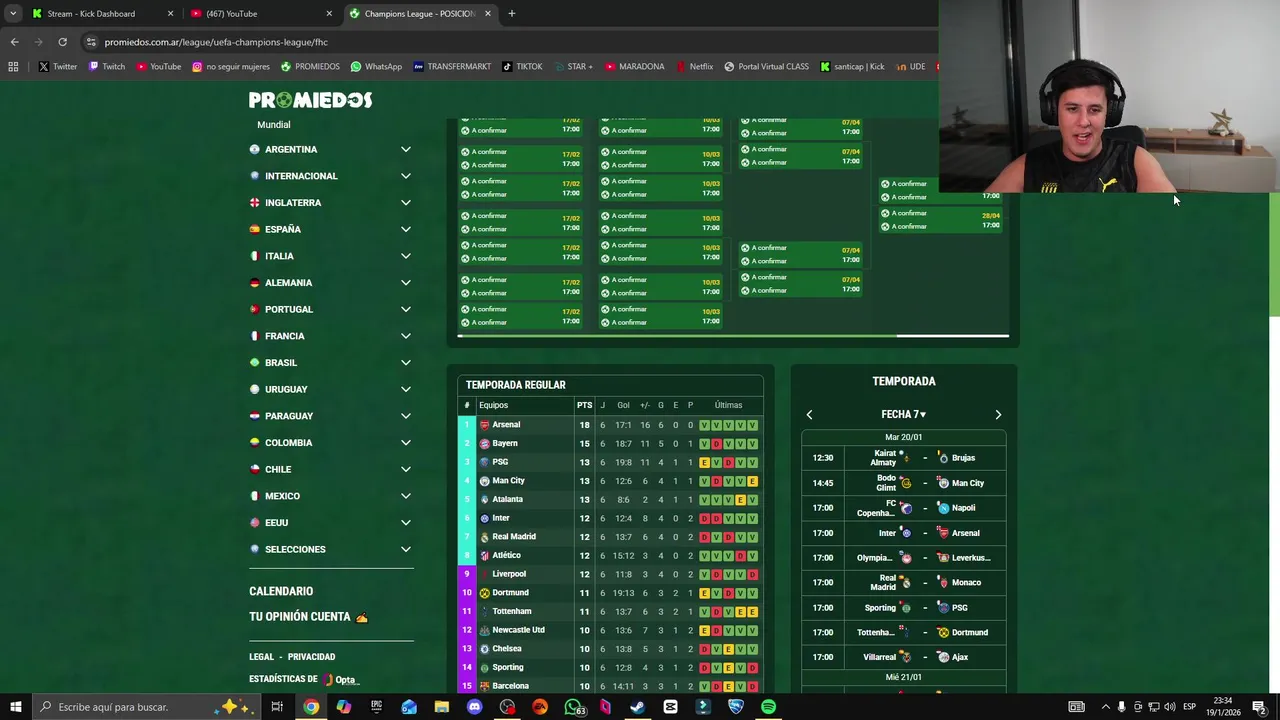Open the TRANSFERMARKT bookmark
Screen dimensions: 1280x720
[451, 67]
